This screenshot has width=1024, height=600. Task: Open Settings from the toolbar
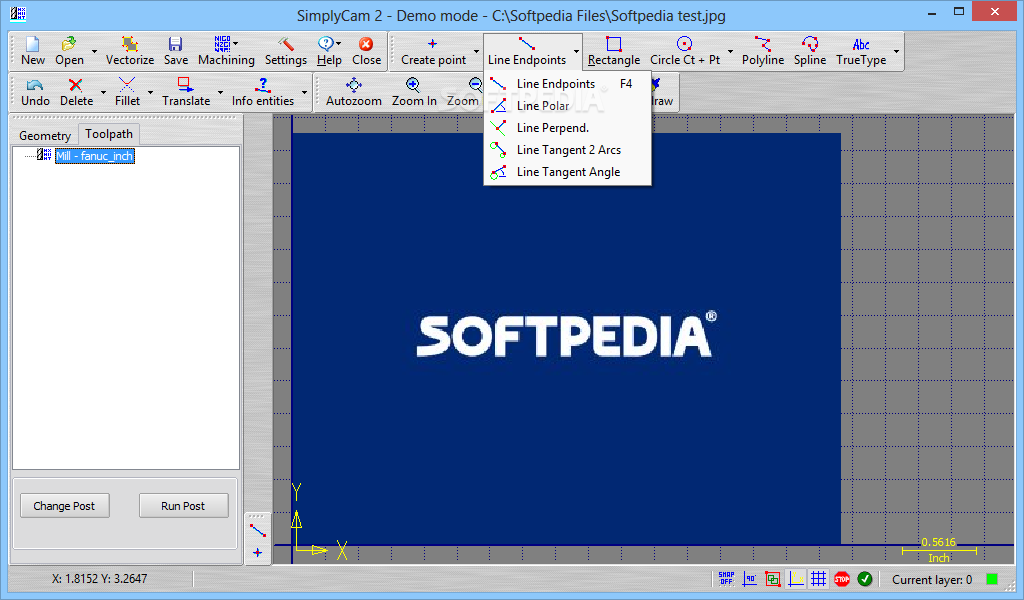285,52
